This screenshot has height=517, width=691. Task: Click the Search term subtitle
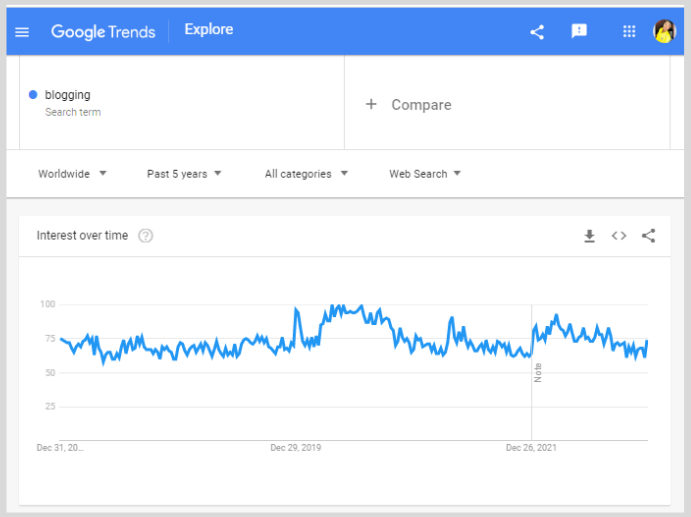[73, 112]
